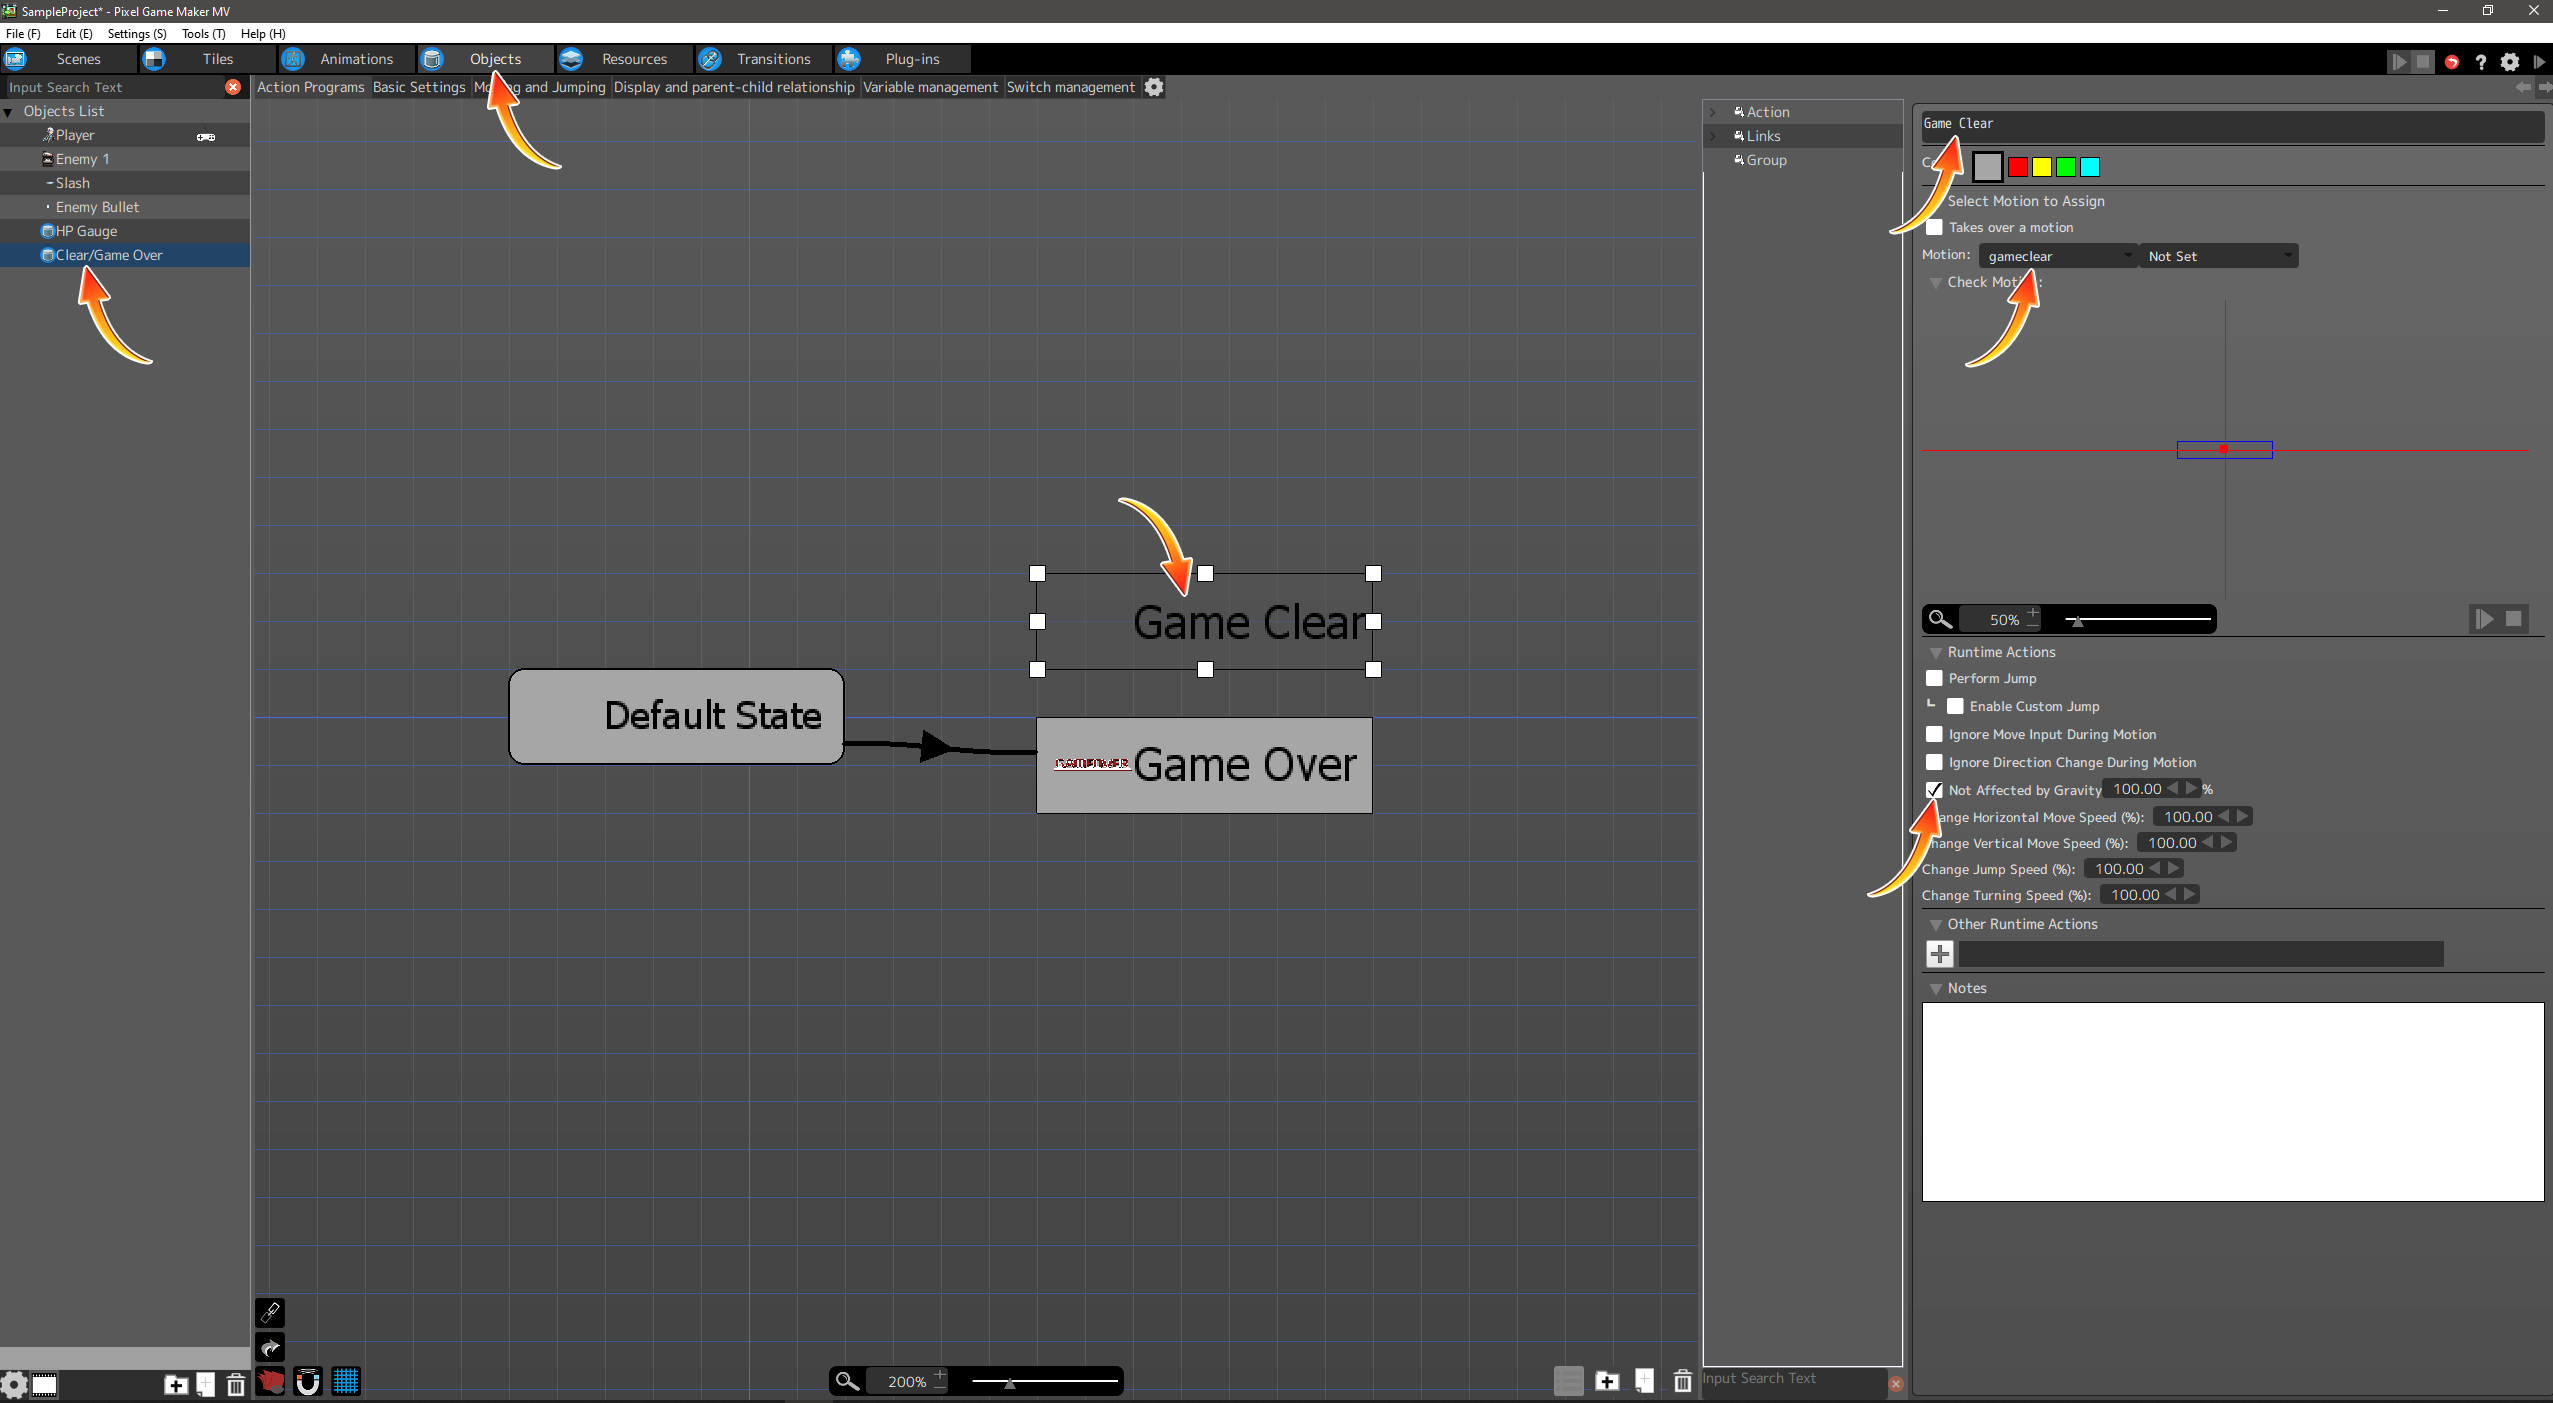Open the Basic Settings tab
The width and height of the screenshot is (2553, 1403).
tap(419, 87)
